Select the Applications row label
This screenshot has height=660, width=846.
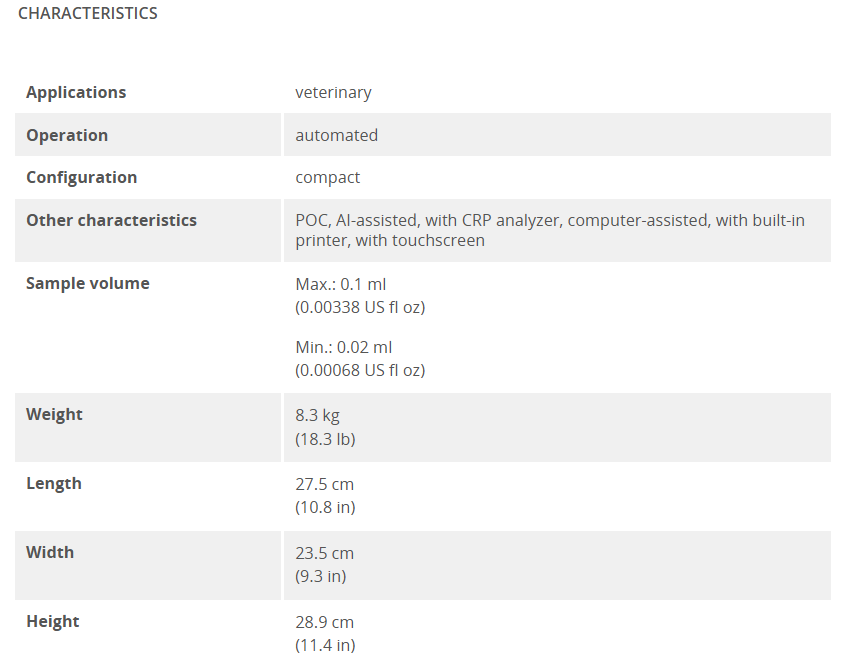pyautogui.click(x=76, y=92)
